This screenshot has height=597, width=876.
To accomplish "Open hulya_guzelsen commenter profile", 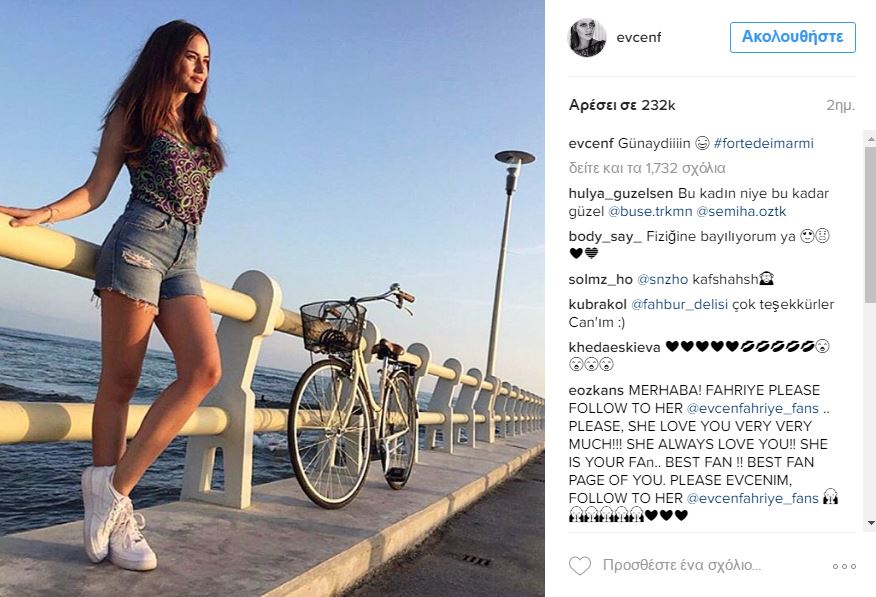I will (621, 194).
